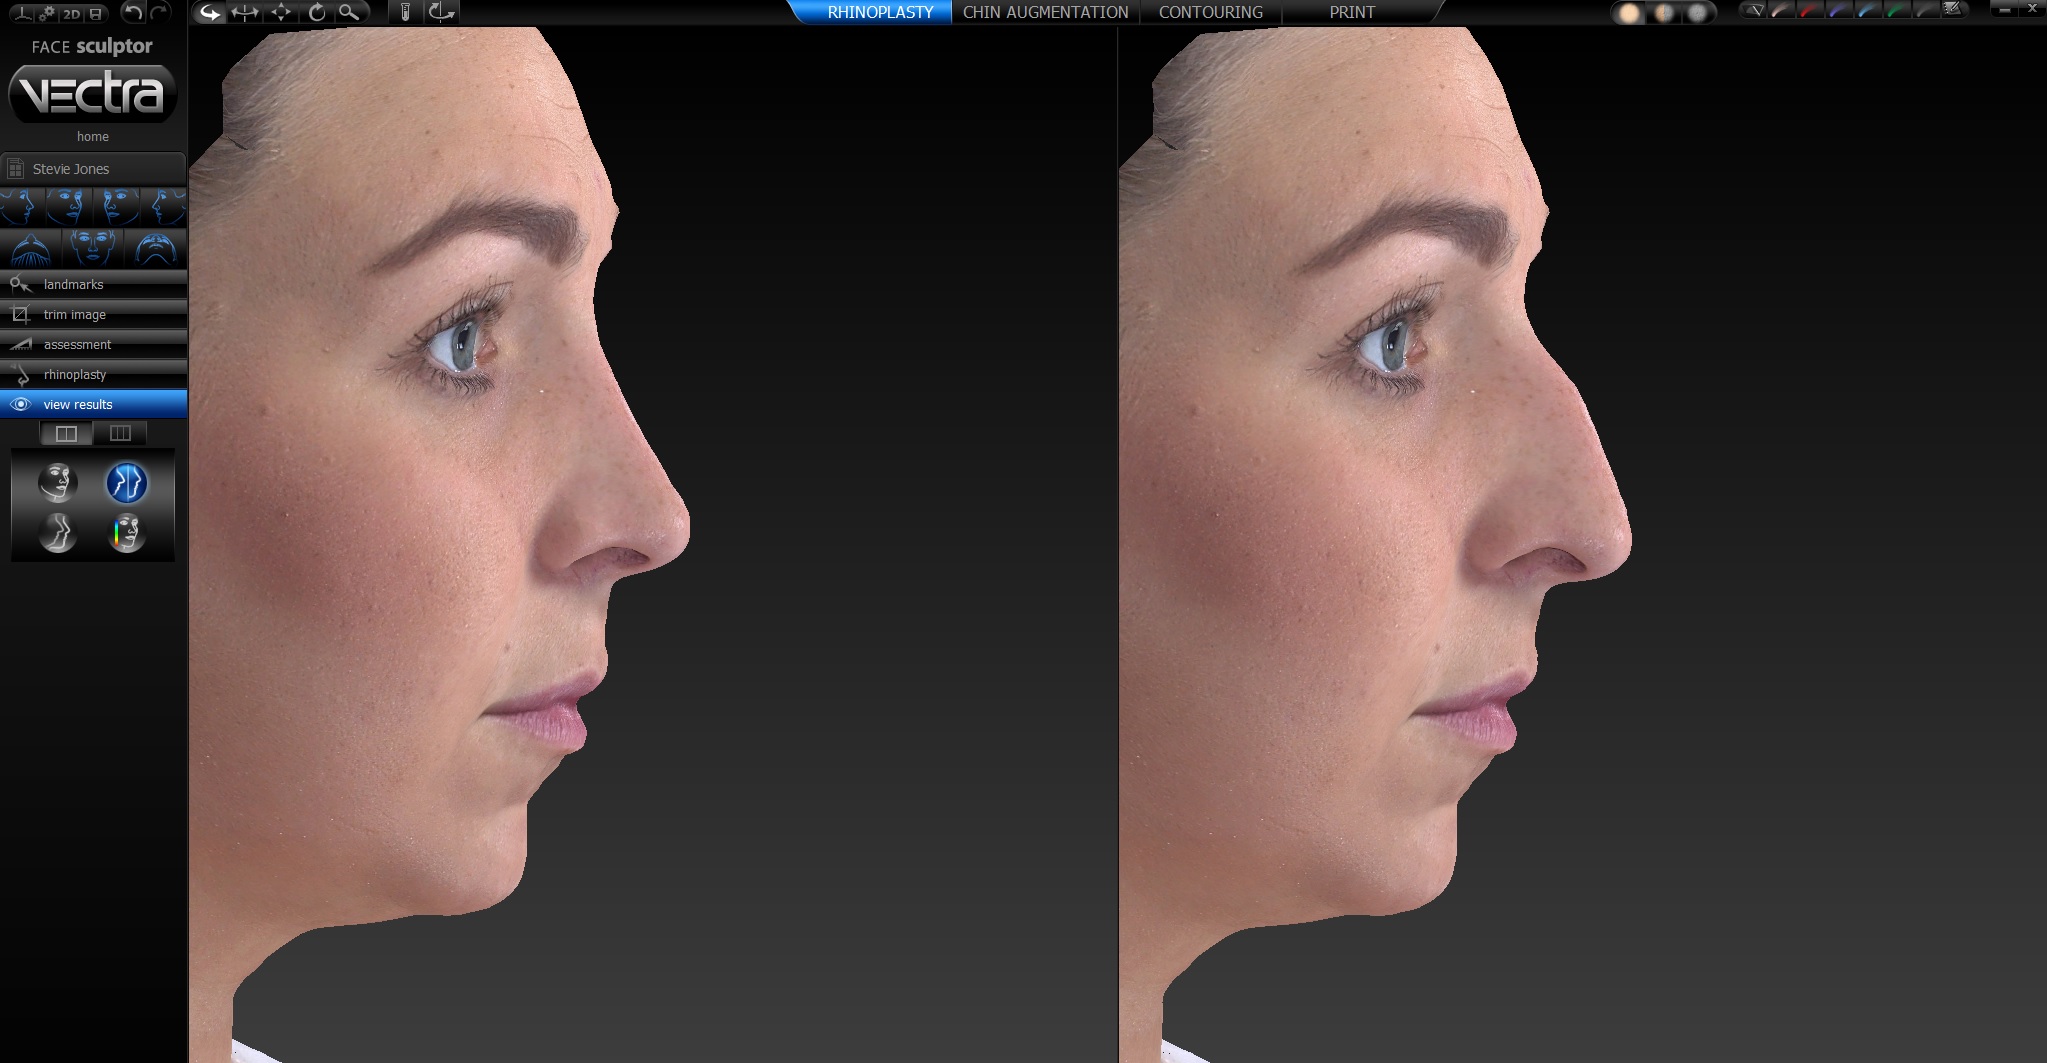2047x1063 pixels.
Task: Undo the last action
Action: click(x=132, y=12)
